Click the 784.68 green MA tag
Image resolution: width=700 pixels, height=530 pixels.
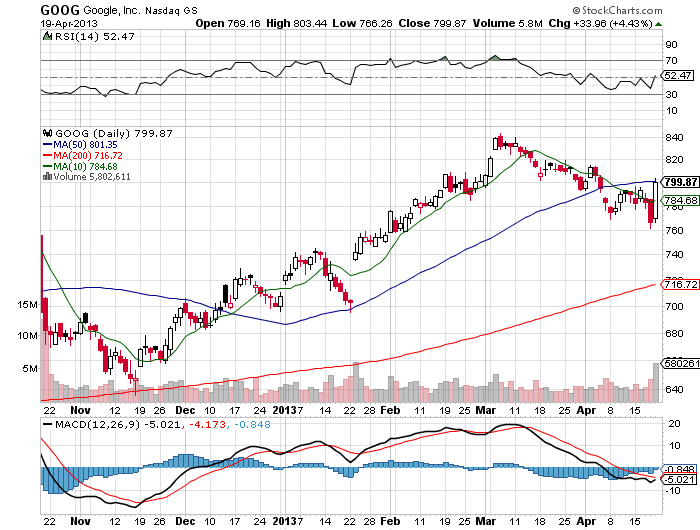pos(679,200)
